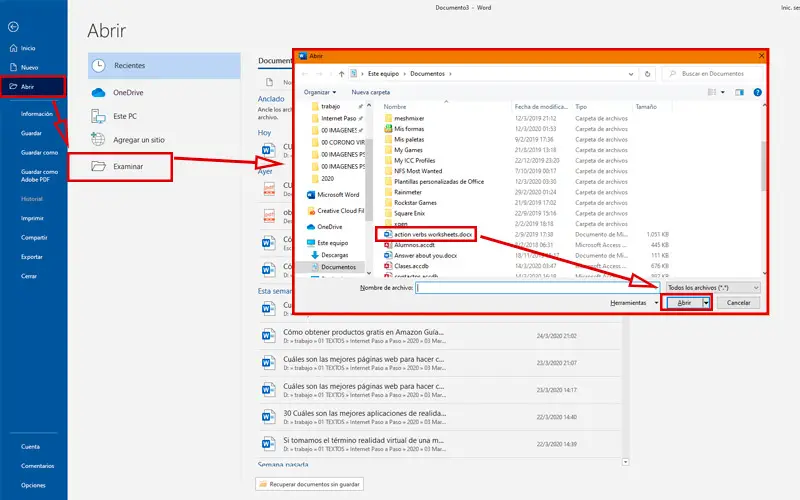Sort by Fecha de modificación column
Viewport: 800px width, 500px height.
(541, 107)
